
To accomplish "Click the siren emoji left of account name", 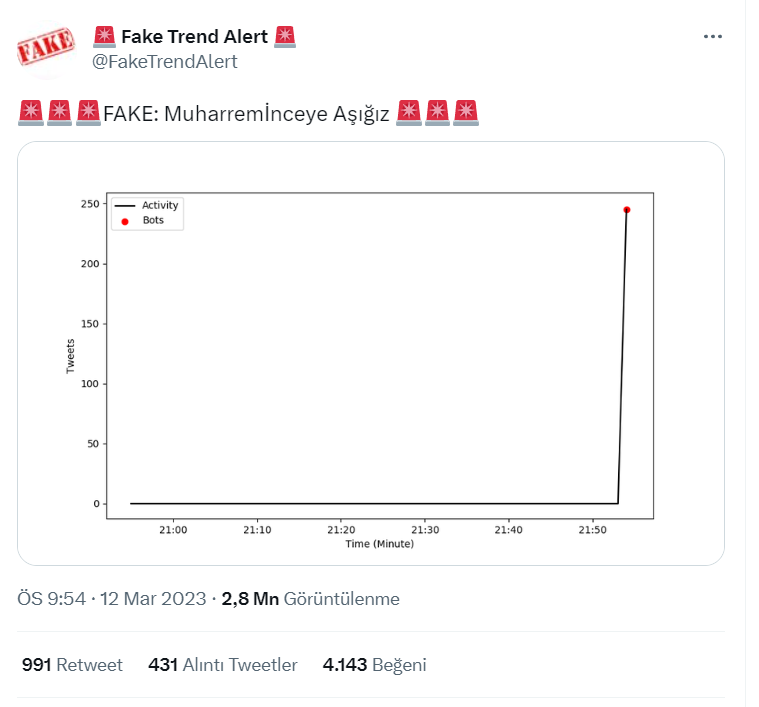I will point(104,37).
